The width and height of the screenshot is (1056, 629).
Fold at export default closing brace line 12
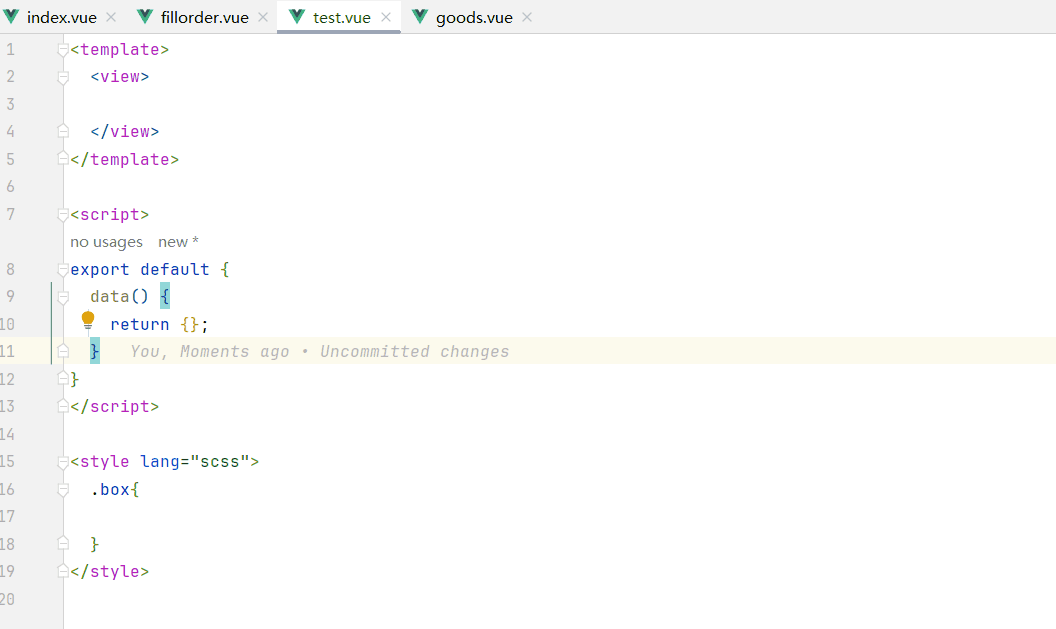click(x=63, y=378)
